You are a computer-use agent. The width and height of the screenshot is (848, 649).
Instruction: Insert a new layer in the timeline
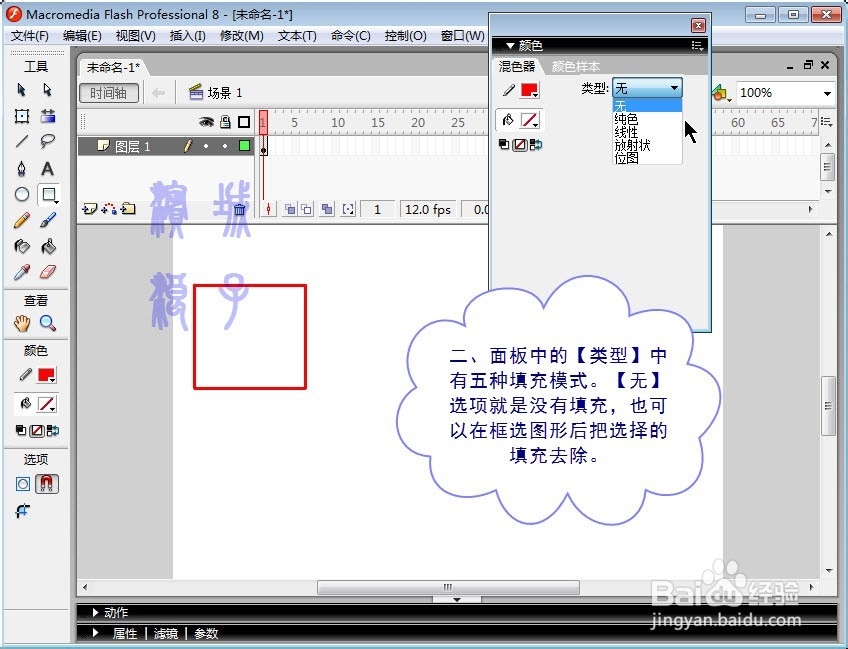coord(90,208)
